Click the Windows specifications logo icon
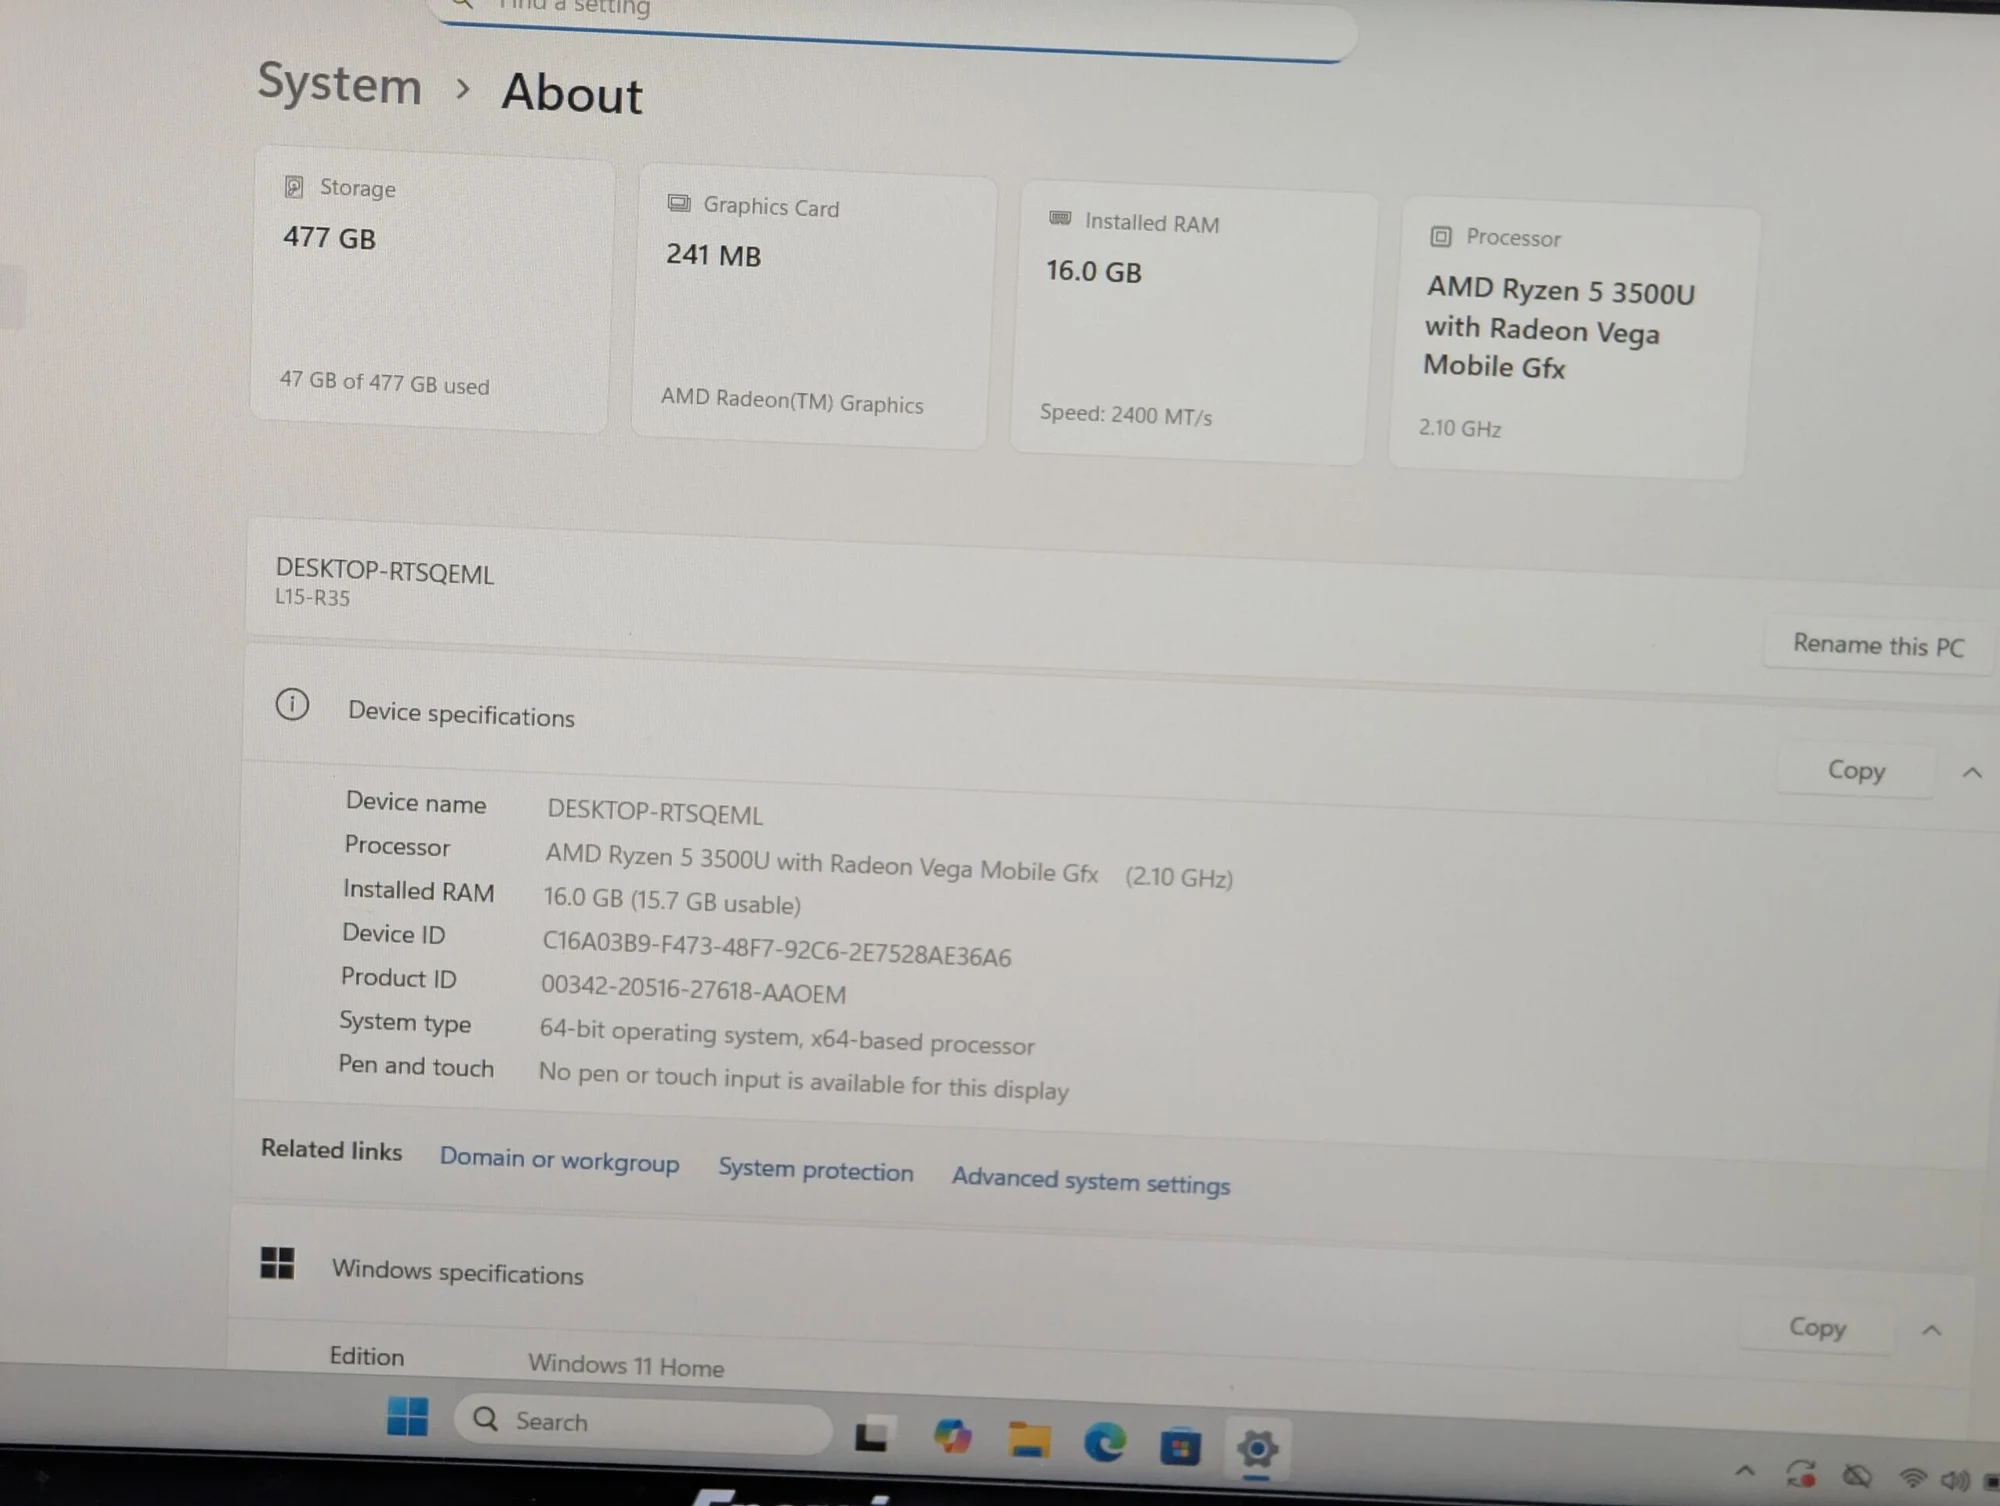Screen dimensions: 2000x1506 click(277, 1262)
